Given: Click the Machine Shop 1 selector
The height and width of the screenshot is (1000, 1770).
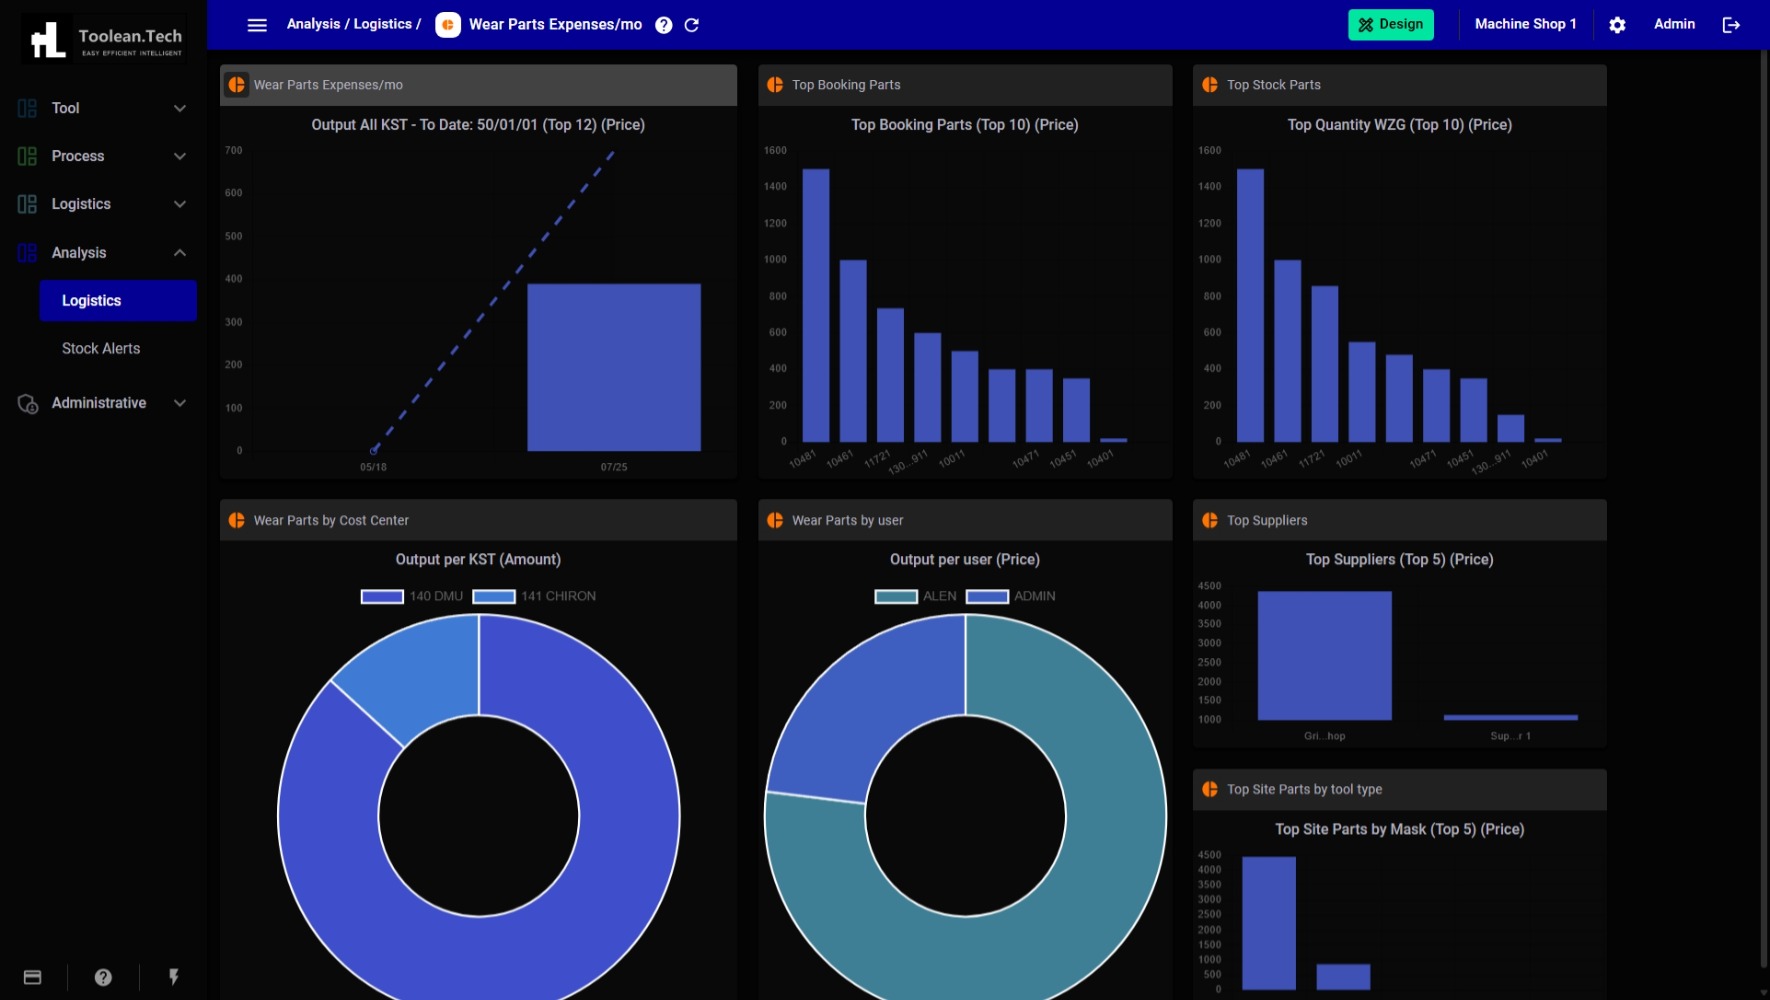Looking at the screenshot, I should click(1525, 25).
